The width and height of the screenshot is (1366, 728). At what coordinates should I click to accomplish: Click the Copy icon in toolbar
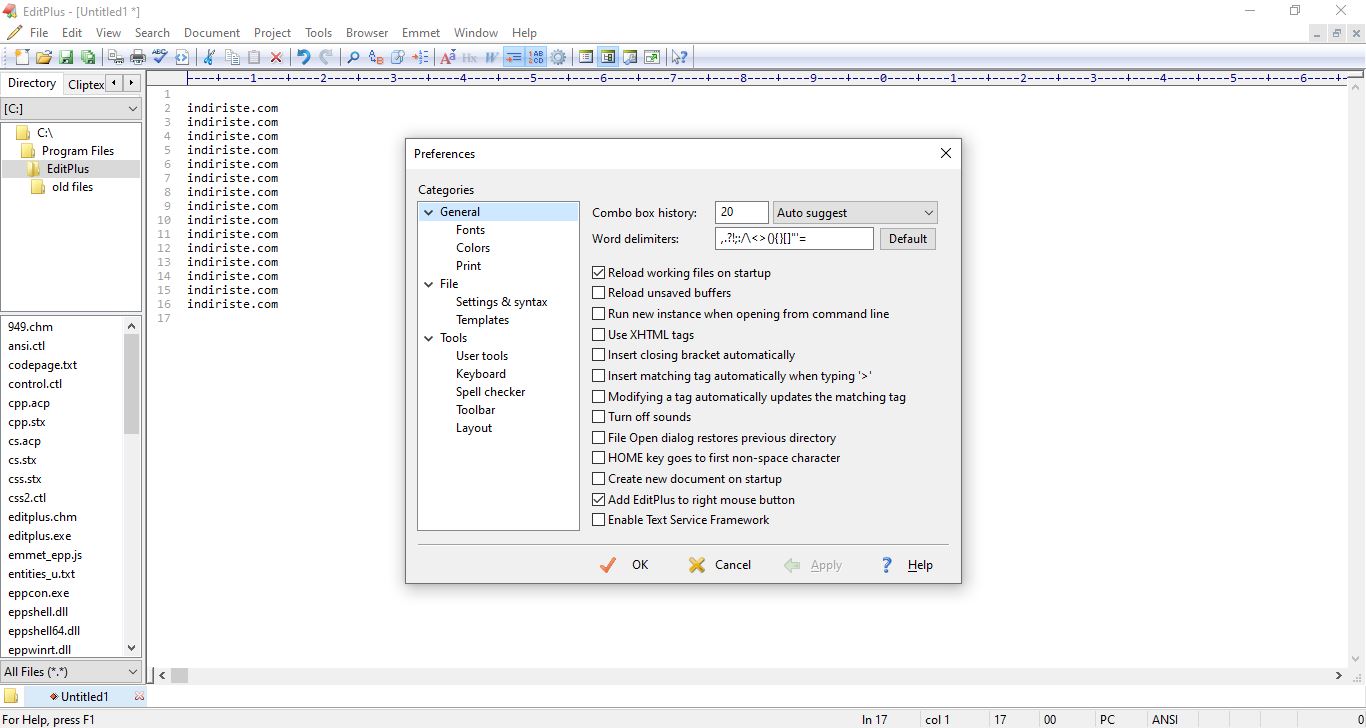233,57
